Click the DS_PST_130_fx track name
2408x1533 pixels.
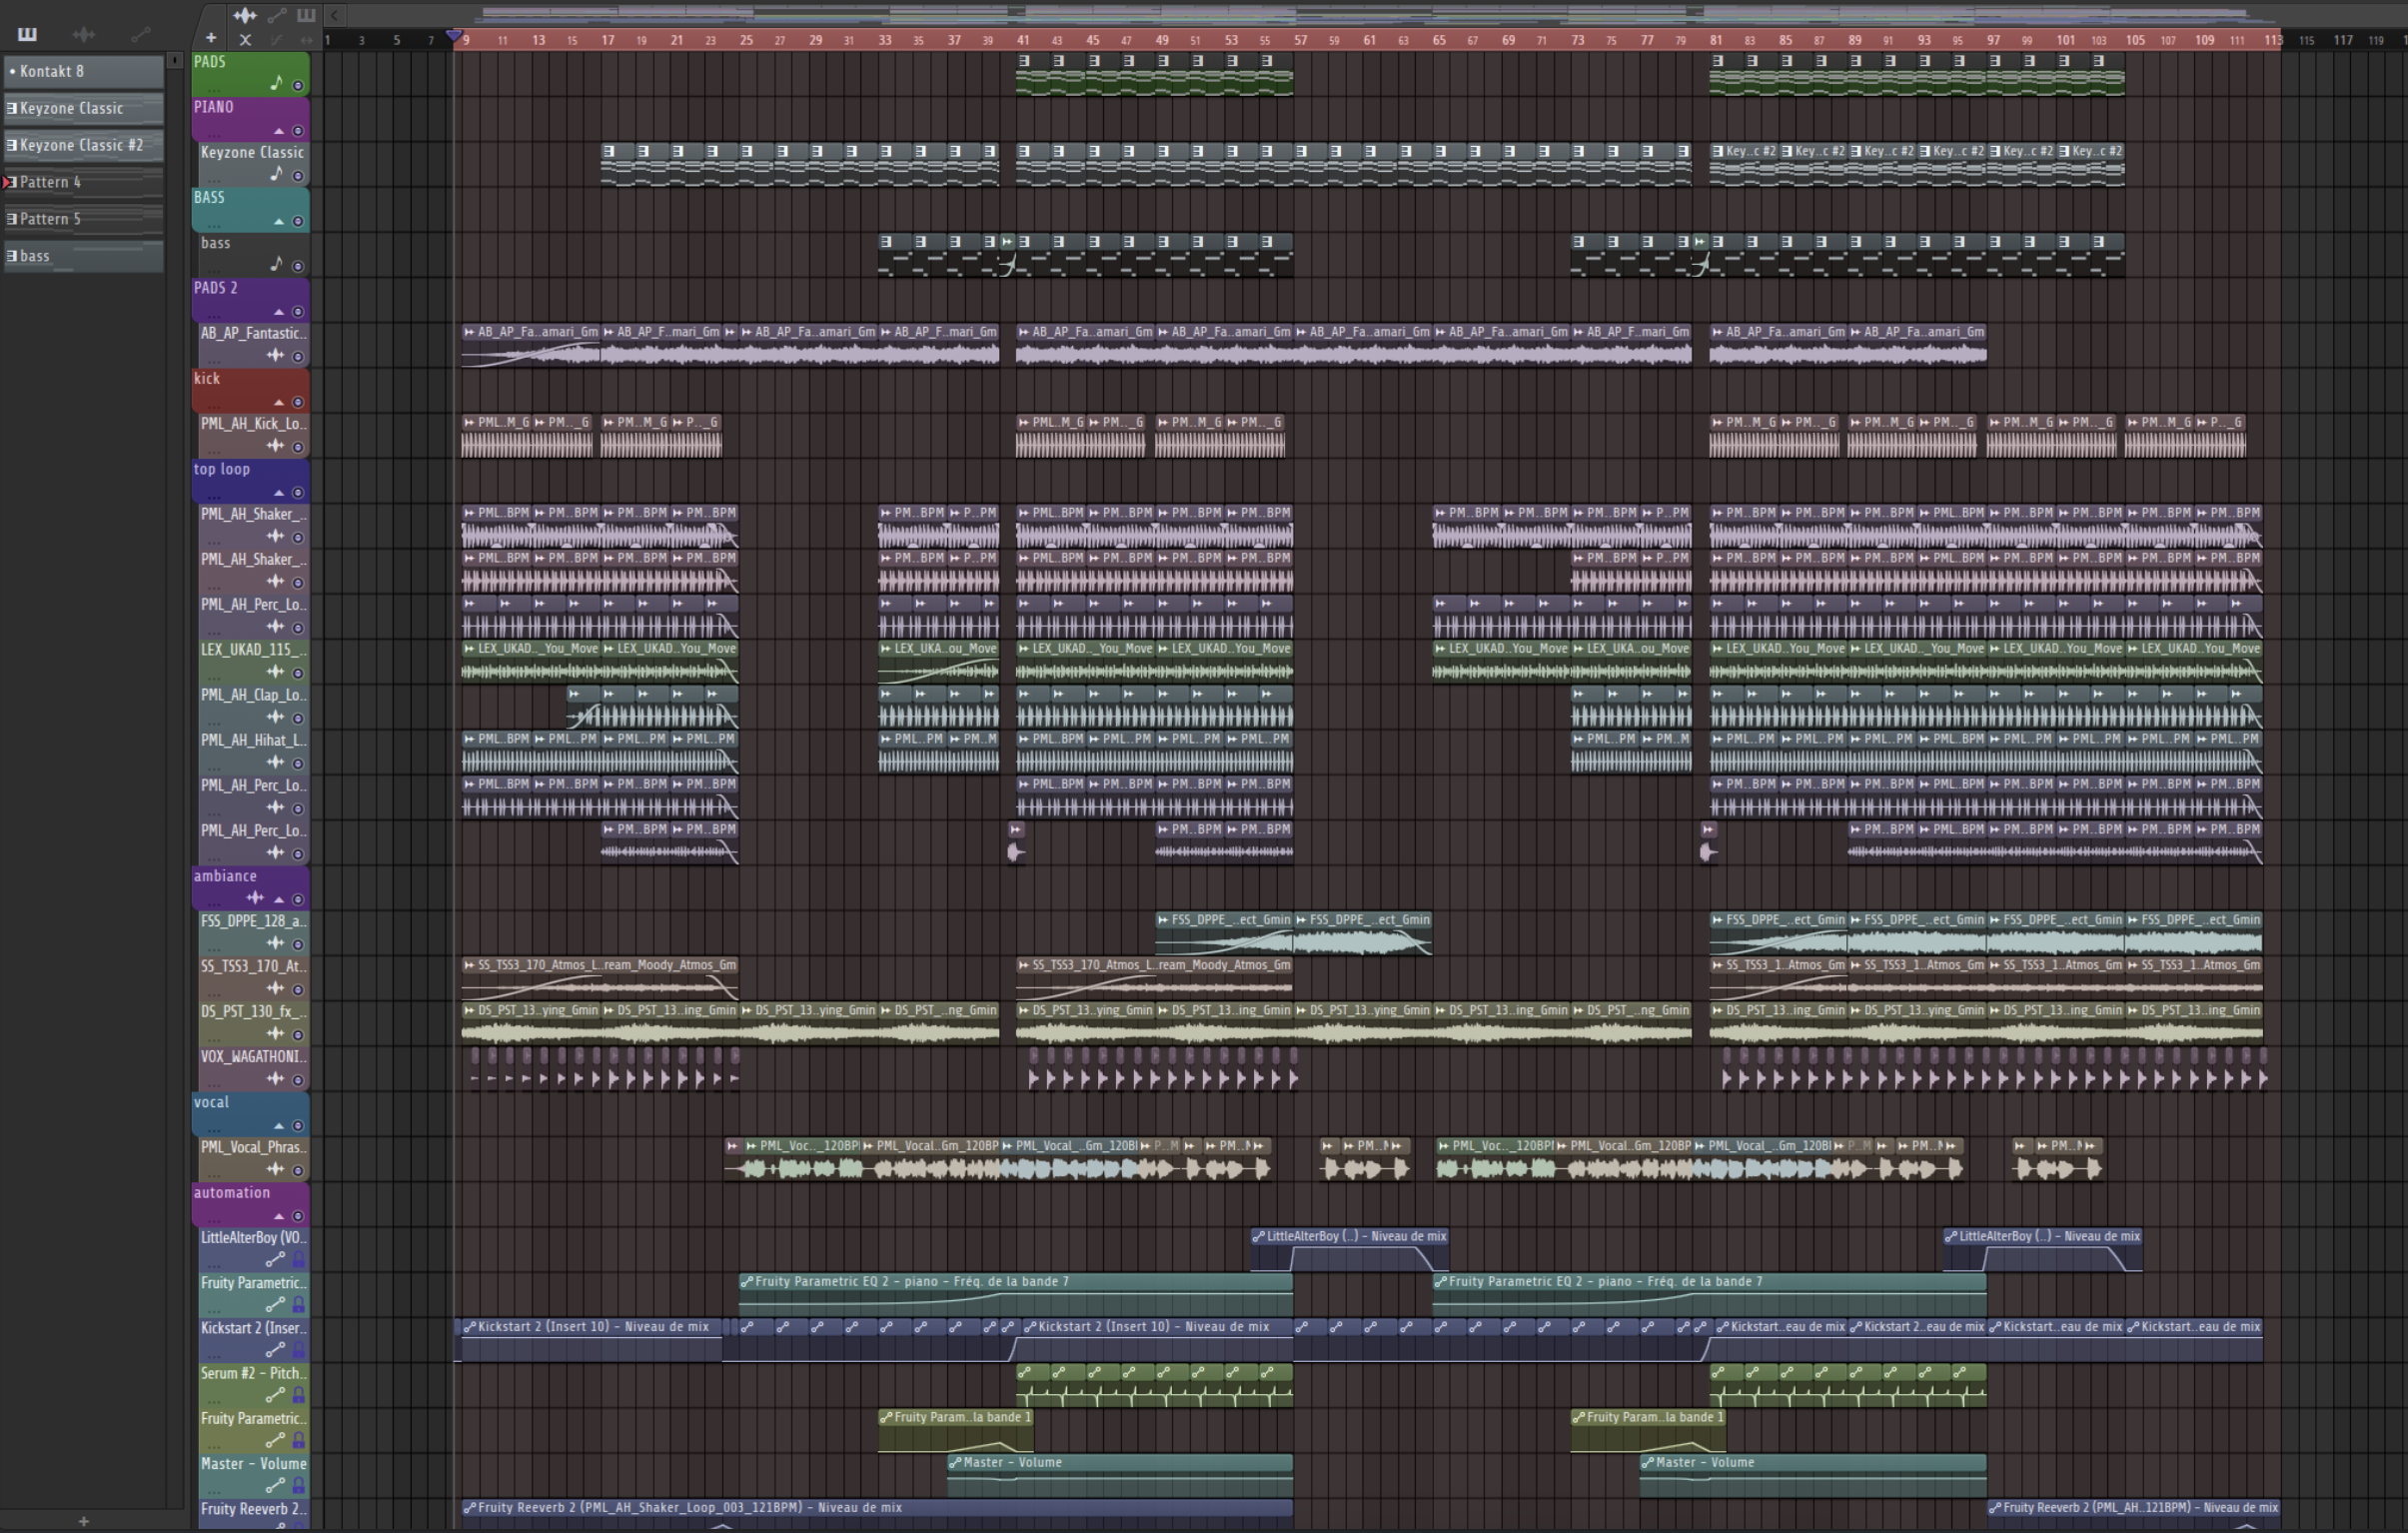click(x=253, y=1011)
